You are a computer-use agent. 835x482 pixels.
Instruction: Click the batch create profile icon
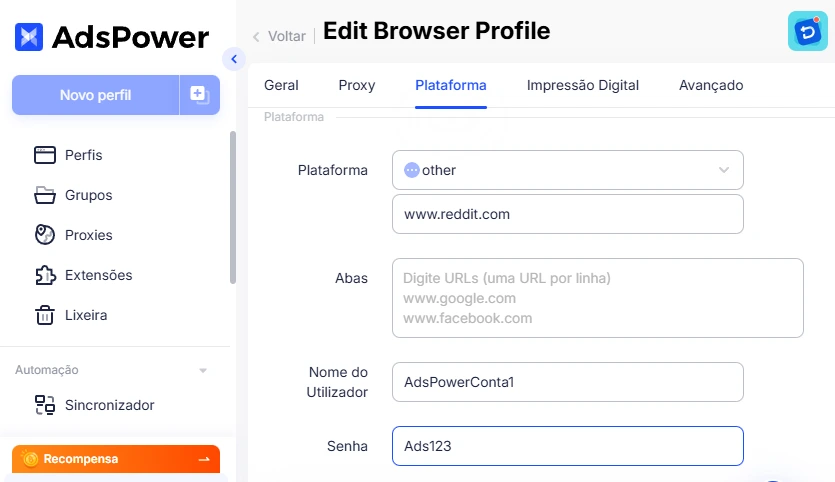pyautogui.click(x=199, y=95)
